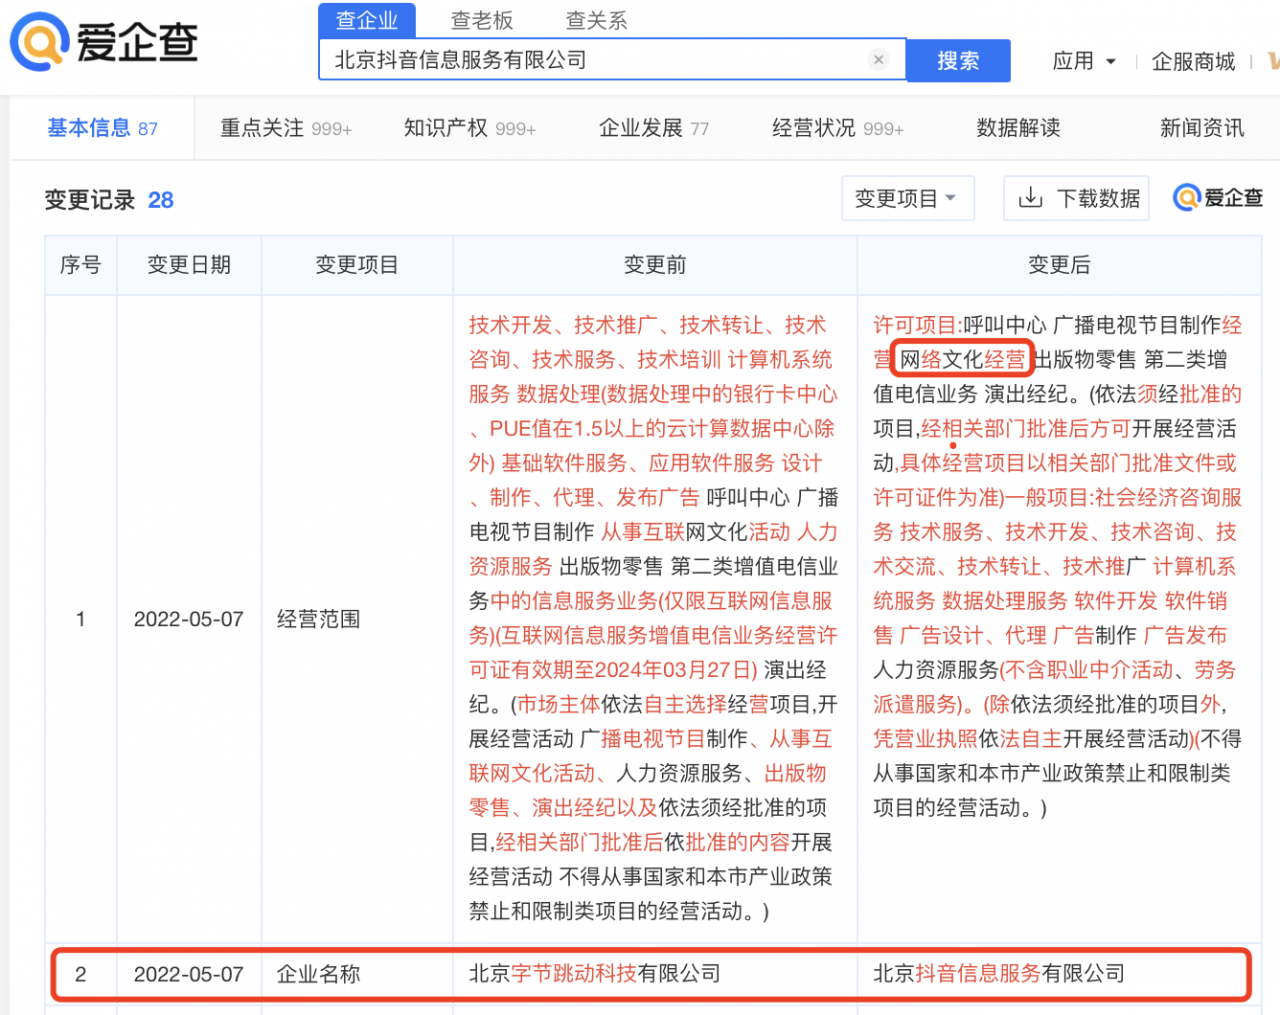Select the 基本信息 87 tab
This screenshot has width=1280, height=1015.
tap(101, 128)
